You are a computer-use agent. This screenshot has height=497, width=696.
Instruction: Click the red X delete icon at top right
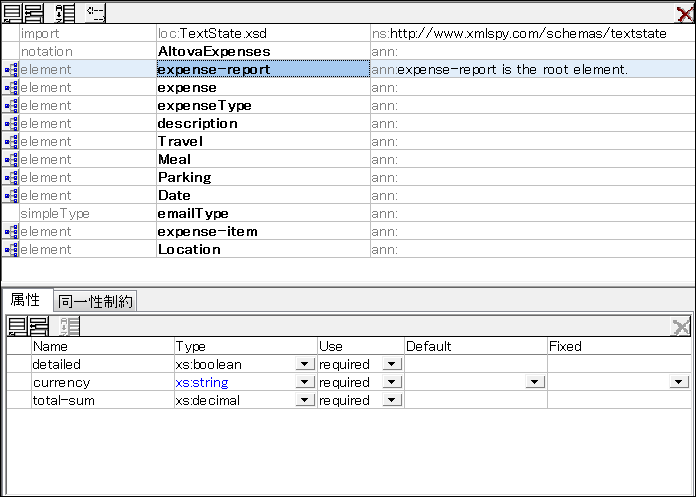point(684,14)
